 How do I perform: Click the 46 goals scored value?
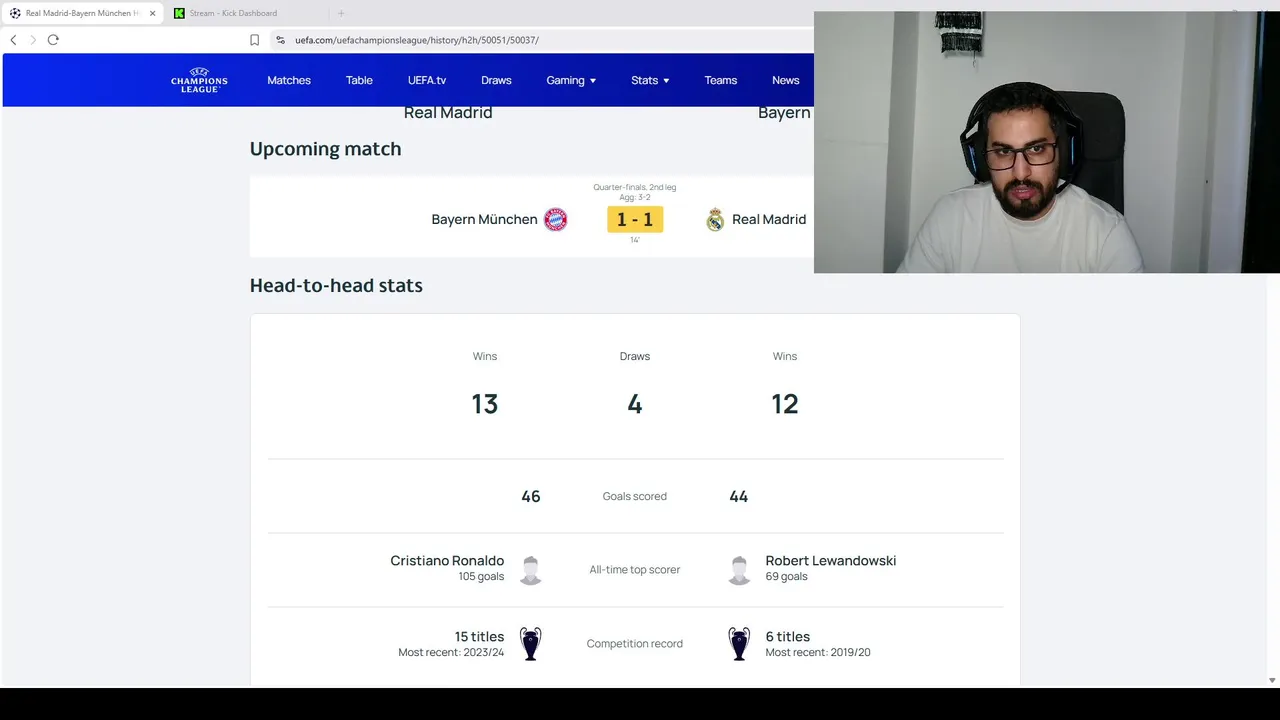click(x=531, y=496)
